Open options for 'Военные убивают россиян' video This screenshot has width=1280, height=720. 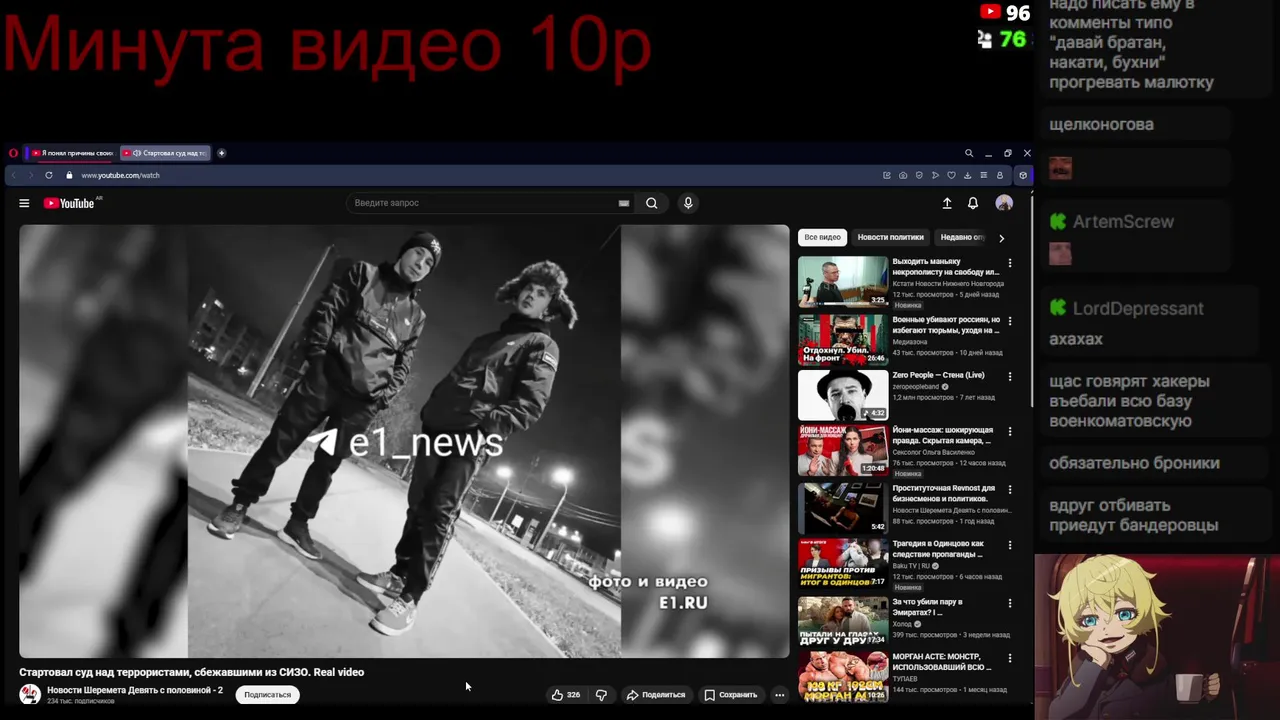1010,321
